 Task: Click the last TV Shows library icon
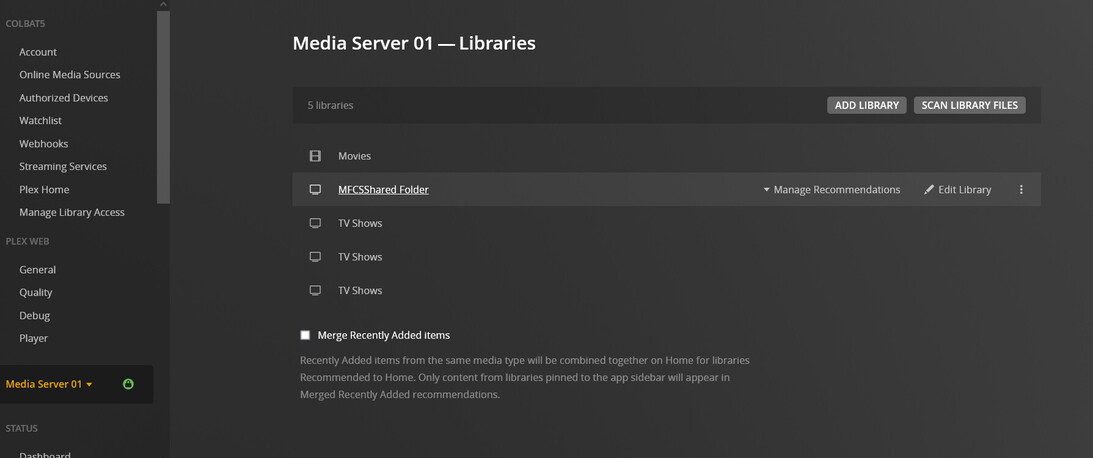(315, 291)
